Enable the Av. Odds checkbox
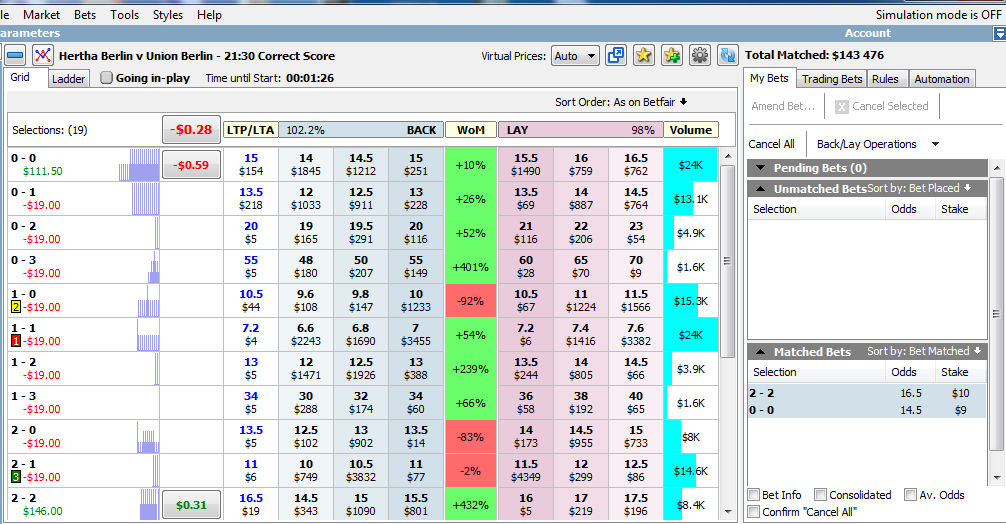 pos(910,494)
